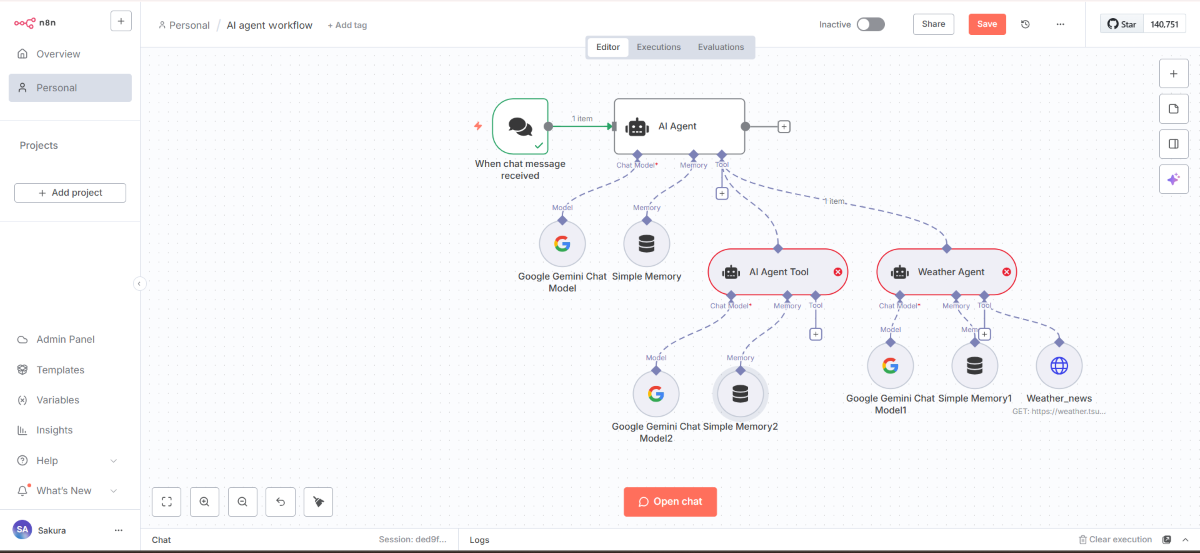
Task: Collapse the left sidebar arrow
Action: (x=140, y=284)
